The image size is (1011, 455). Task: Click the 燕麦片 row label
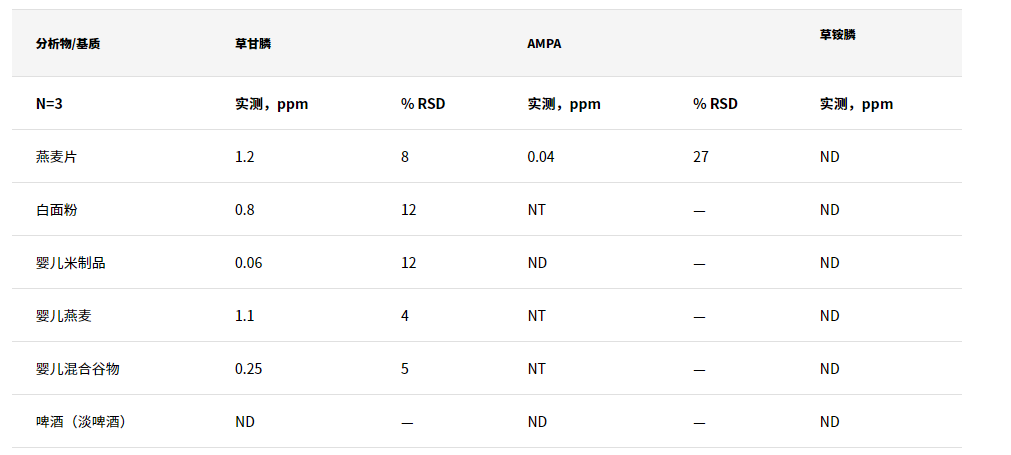[56, 157]
